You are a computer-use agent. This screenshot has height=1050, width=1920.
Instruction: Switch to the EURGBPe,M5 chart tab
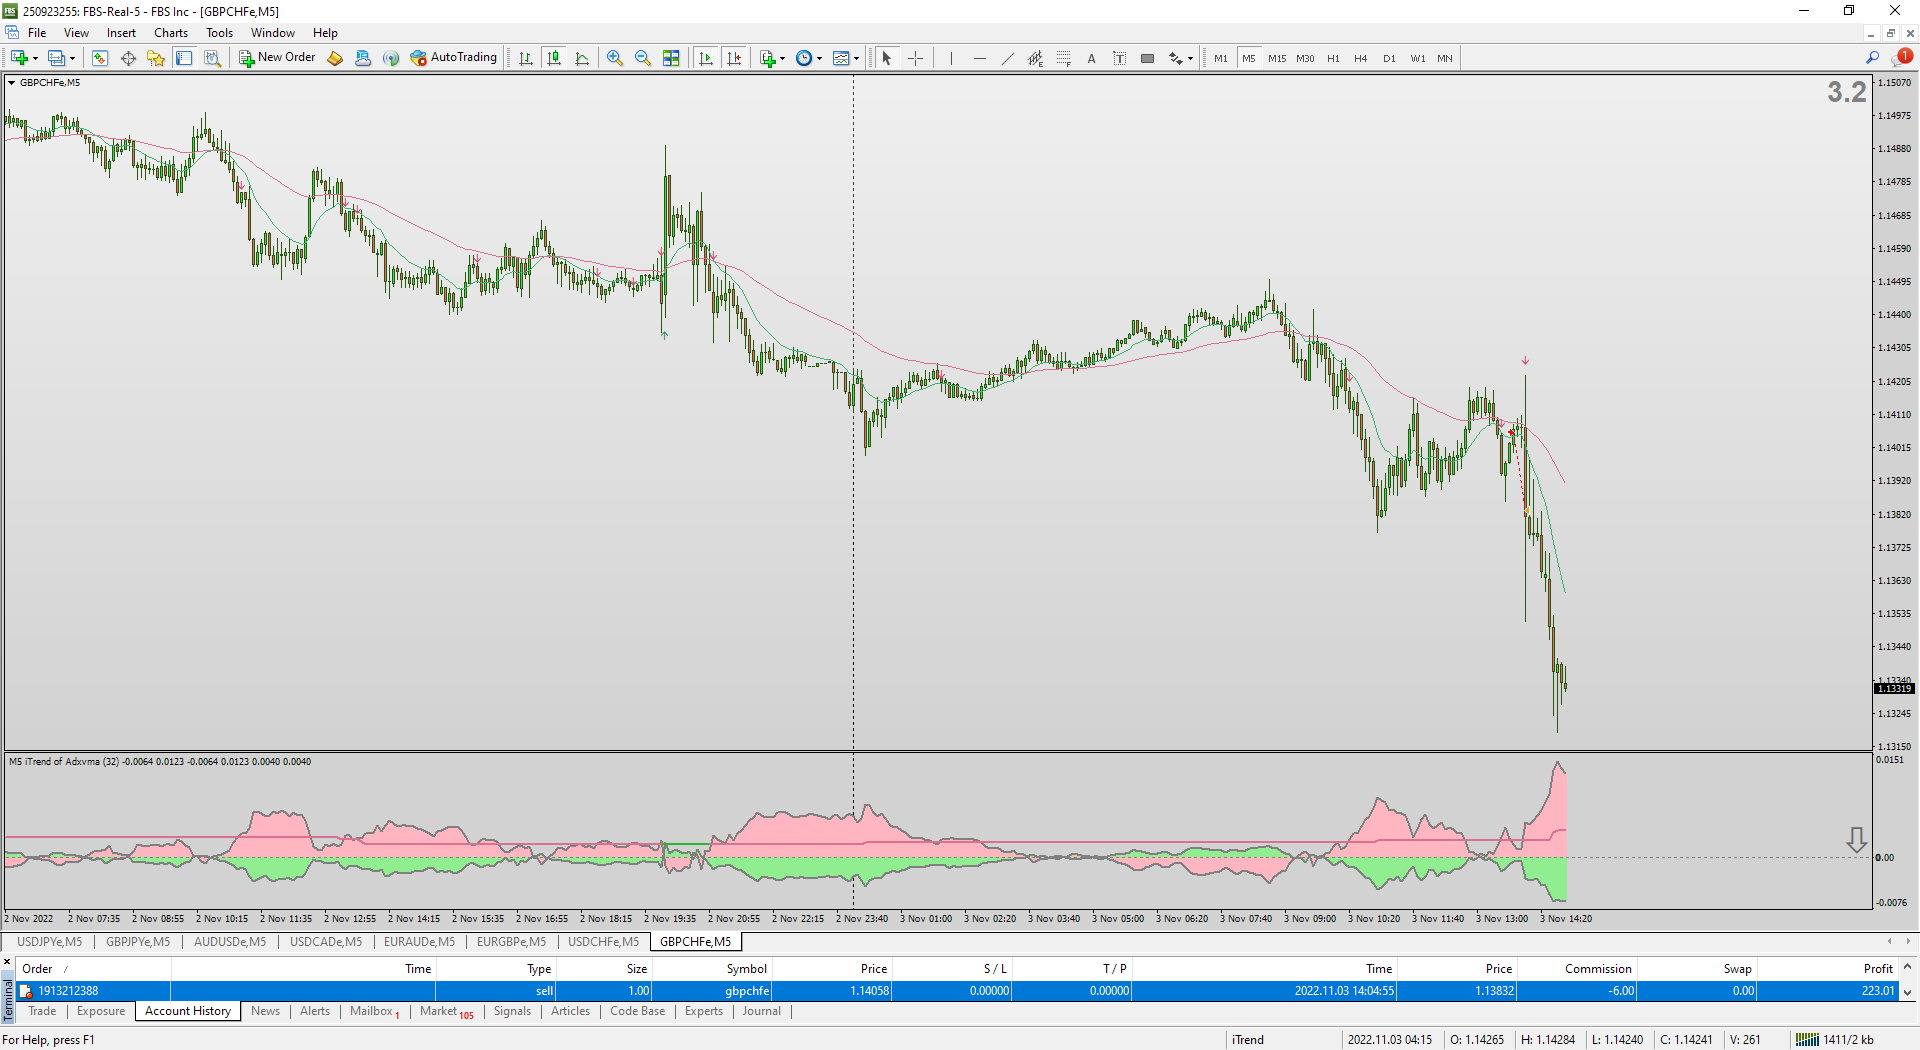[x=512, y=942]
